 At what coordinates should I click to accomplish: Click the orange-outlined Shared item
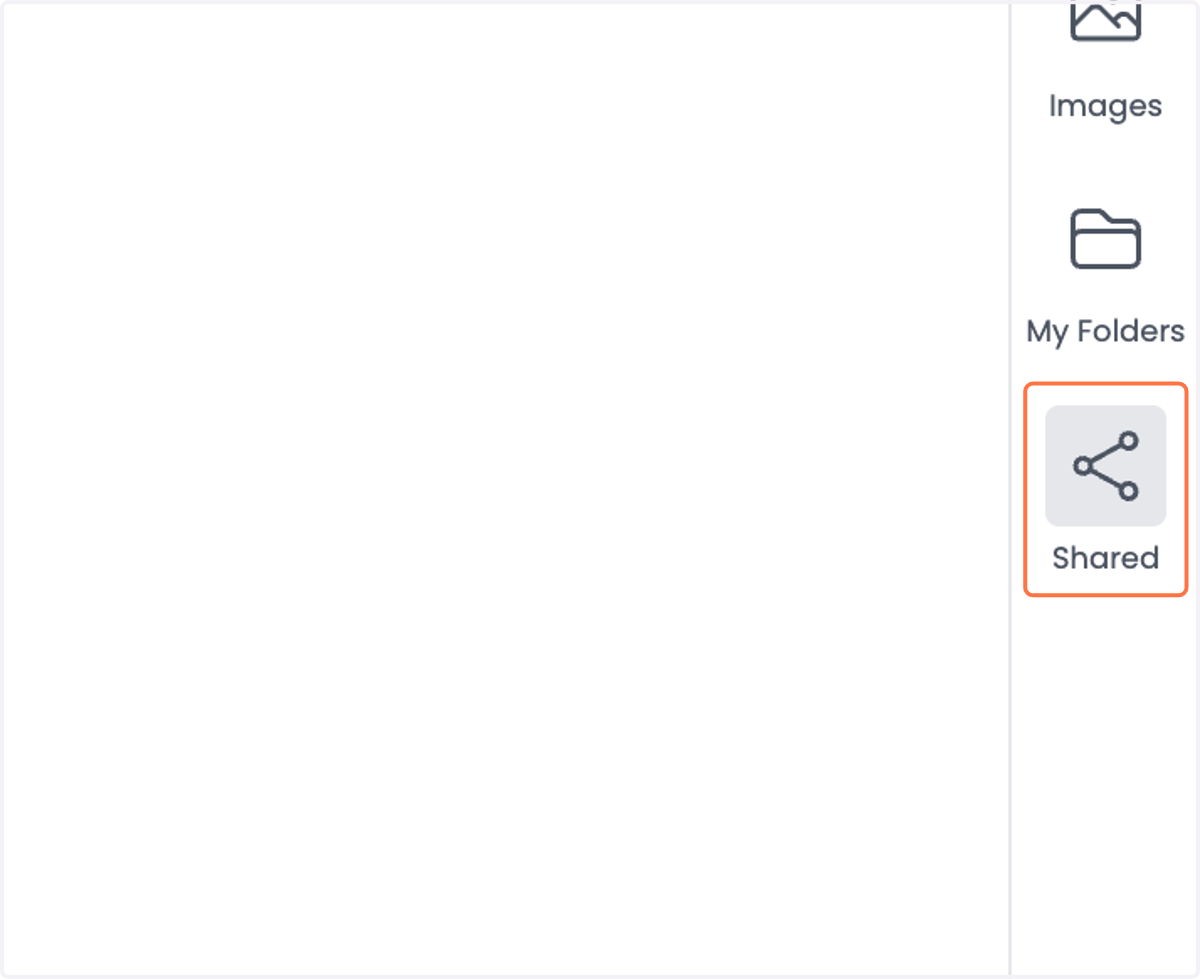(1105, 489)
